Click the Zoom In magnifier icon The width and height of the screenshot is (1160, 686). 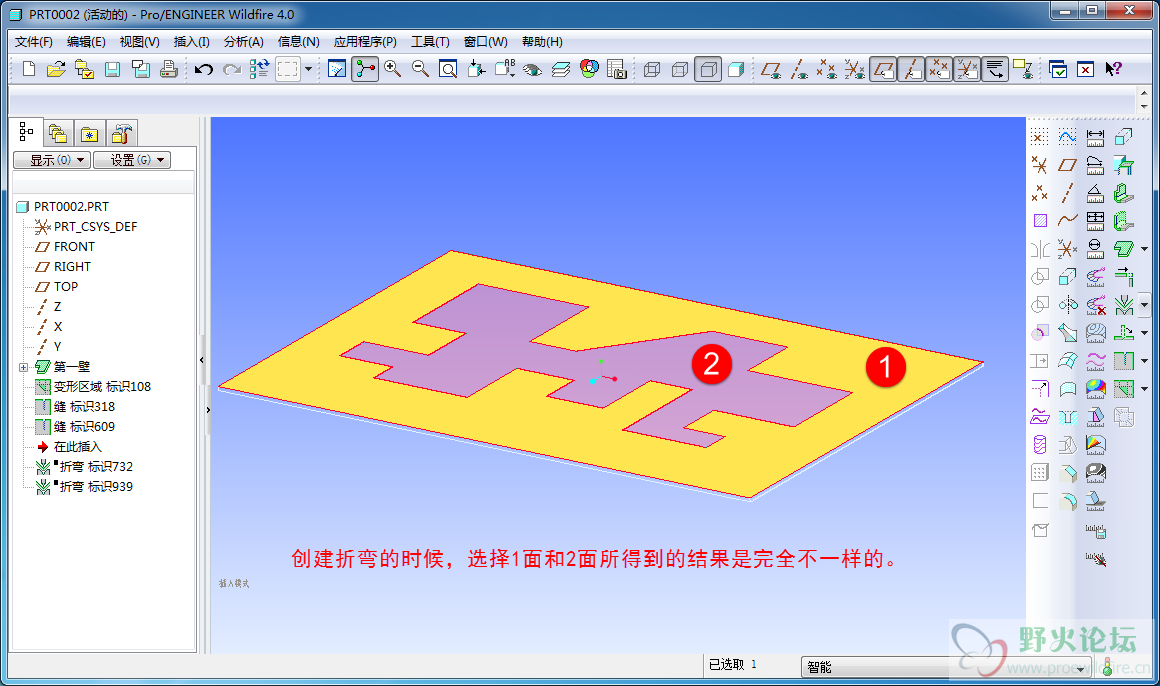(392, 69)
